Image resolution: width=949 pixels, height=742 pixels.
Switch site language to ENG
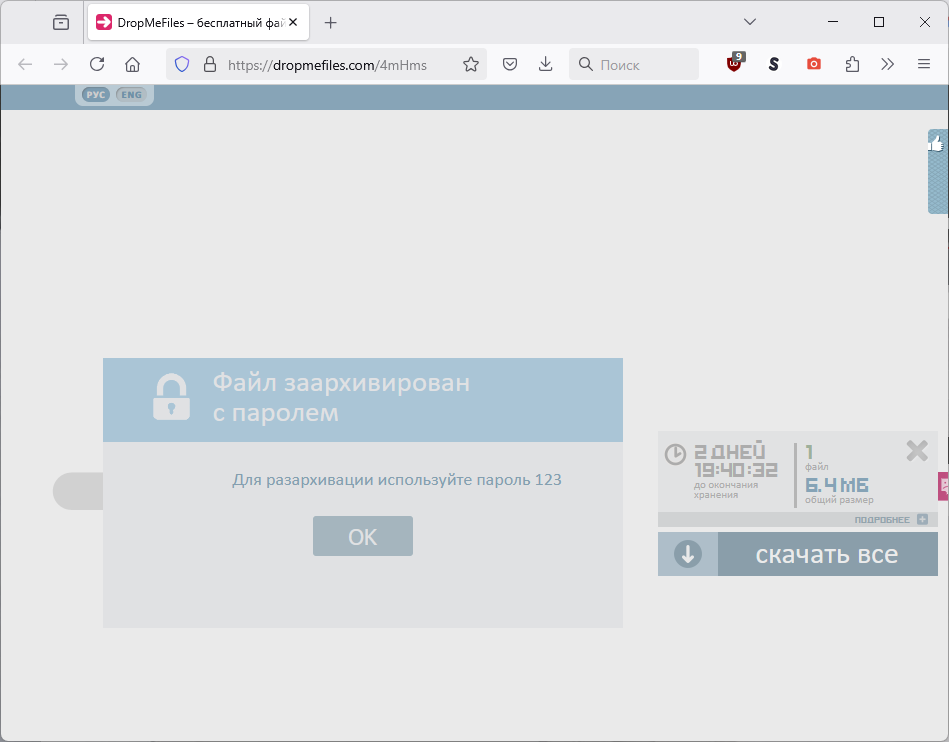[131, 94]
